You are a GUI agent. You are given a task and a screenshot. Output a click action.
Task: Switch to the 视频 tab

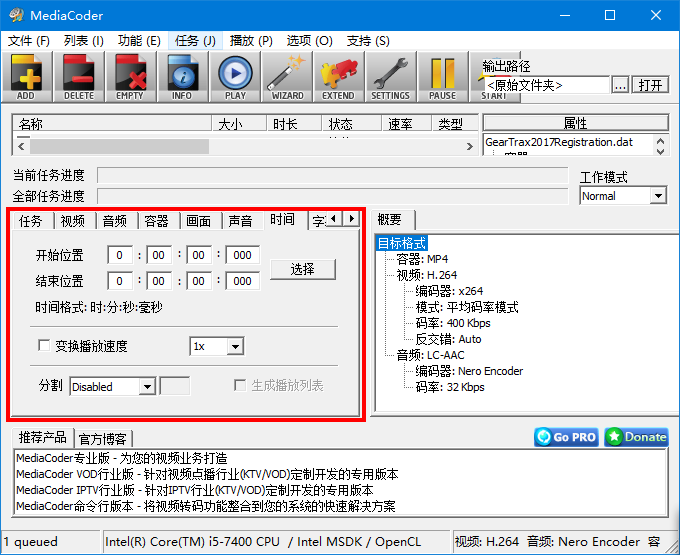tap(73, 221)
